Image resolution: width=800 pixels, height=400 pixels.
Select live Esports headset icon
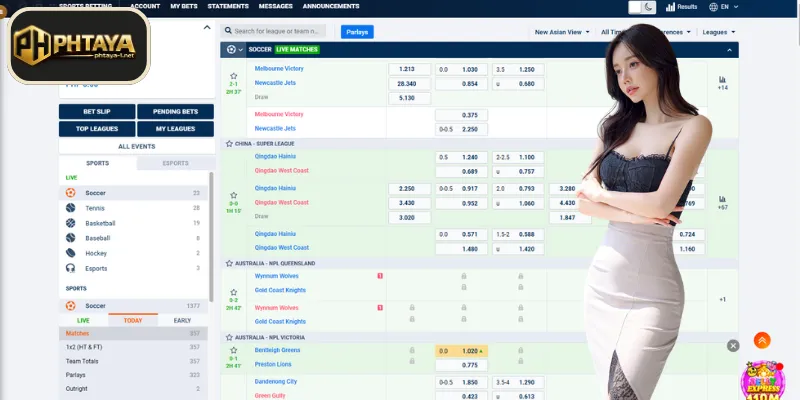pos(70,268)
